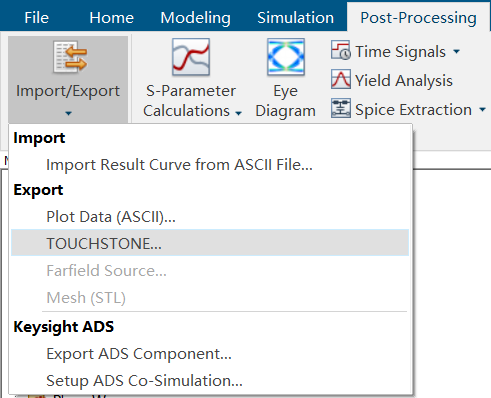Choose the TOUCHSTONE export entry
The height and width of the screenshot is (398, 491).
[210, 243]
